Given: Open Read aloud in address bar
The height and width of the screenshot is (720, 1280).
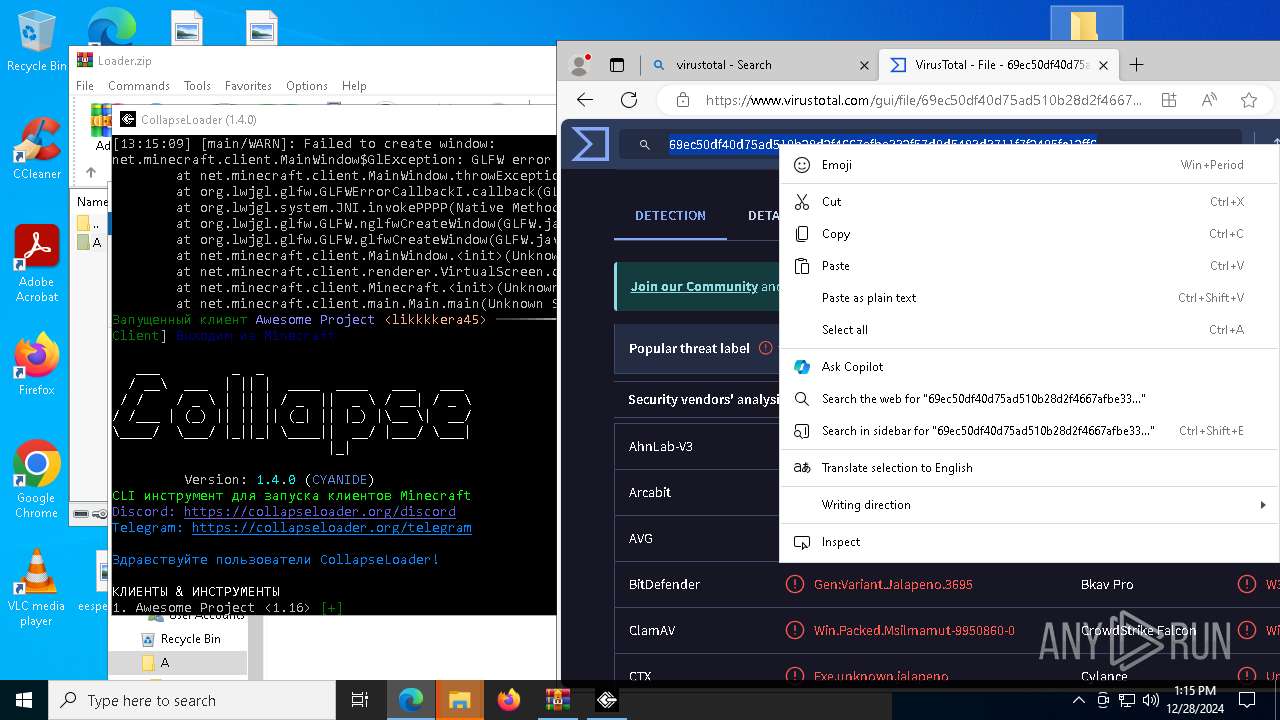Looking at the screenshot, I should click(x=1209, y=100).
